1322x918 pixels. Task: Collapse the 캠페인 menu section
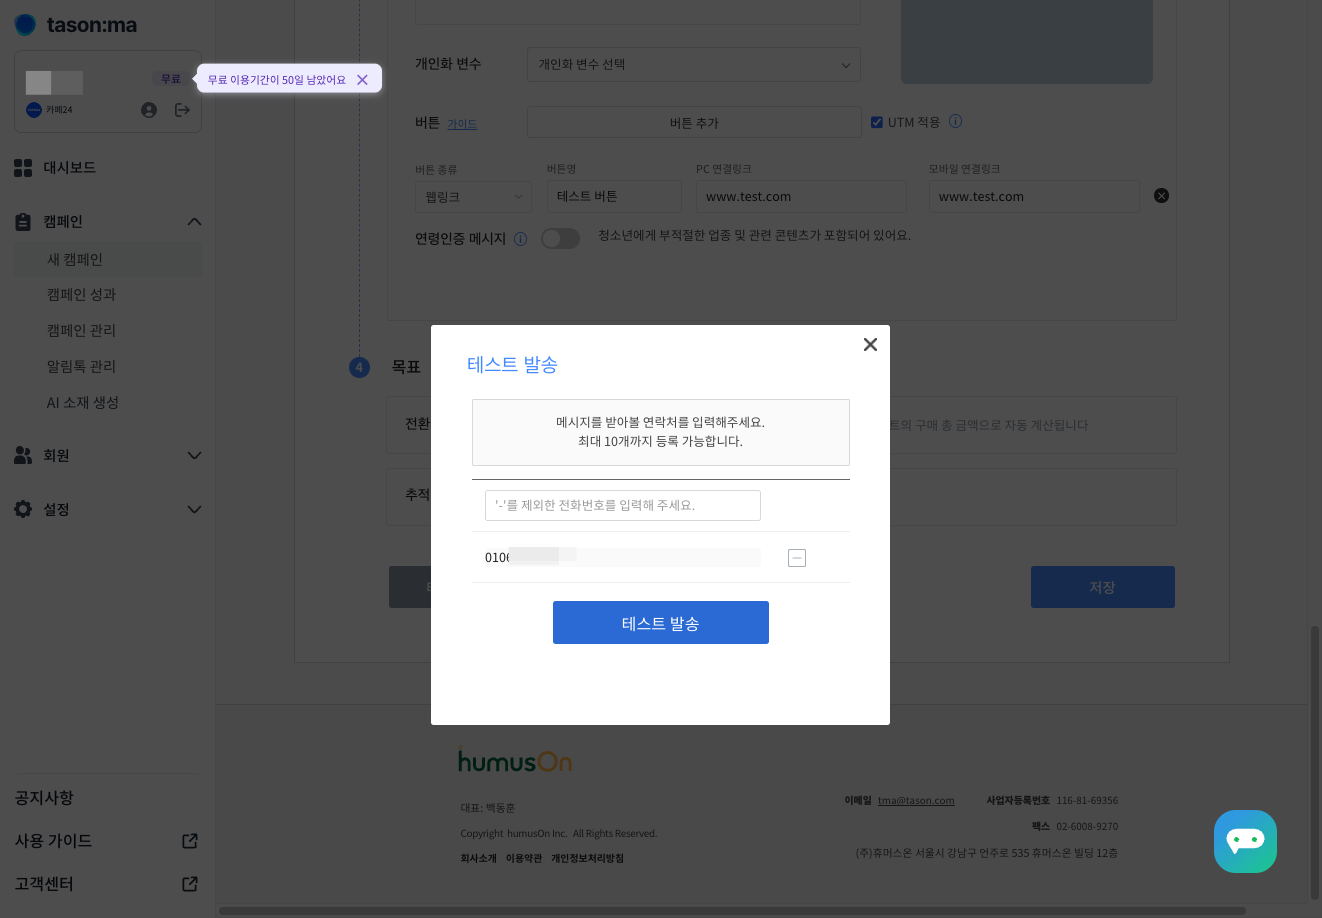(x=194, y=222)
